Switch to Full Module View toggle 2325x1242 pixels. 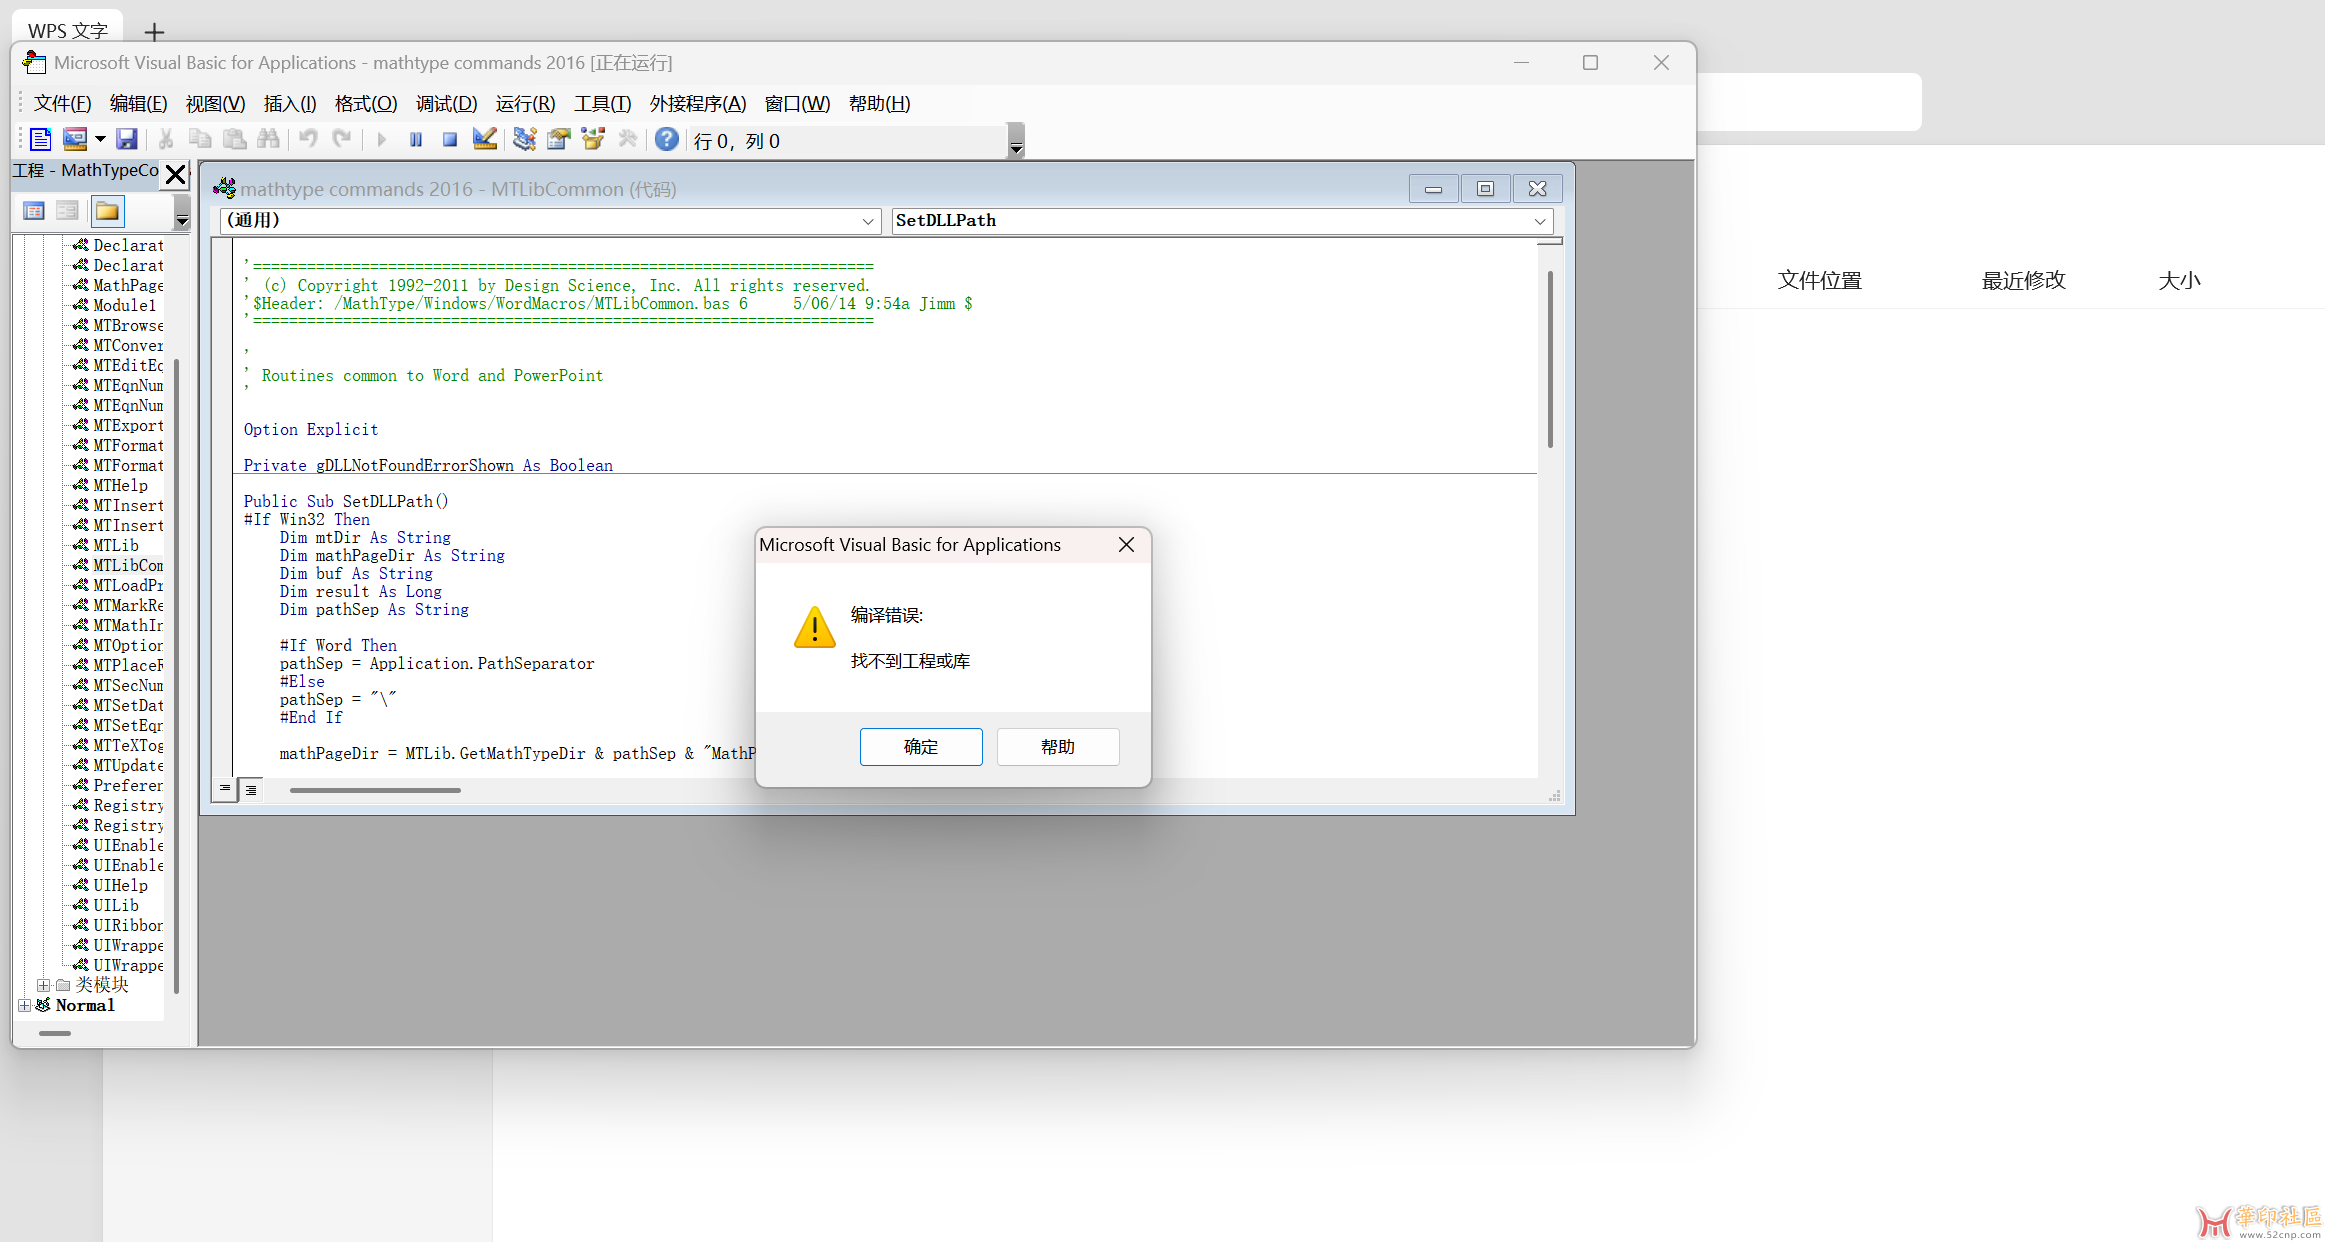pos(251,789)
